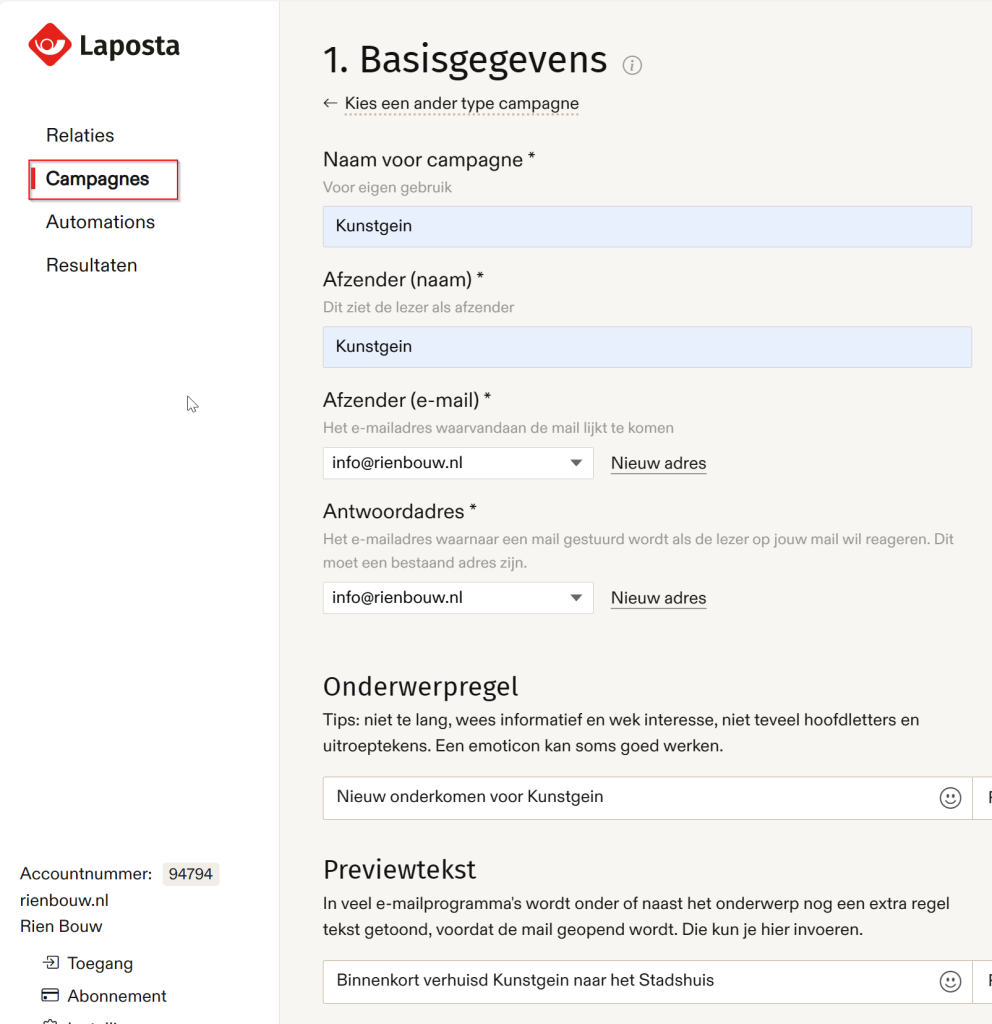992x1024 pixels.
Task: Click the account number 94794 badge
Action: [x=190, y=874]
